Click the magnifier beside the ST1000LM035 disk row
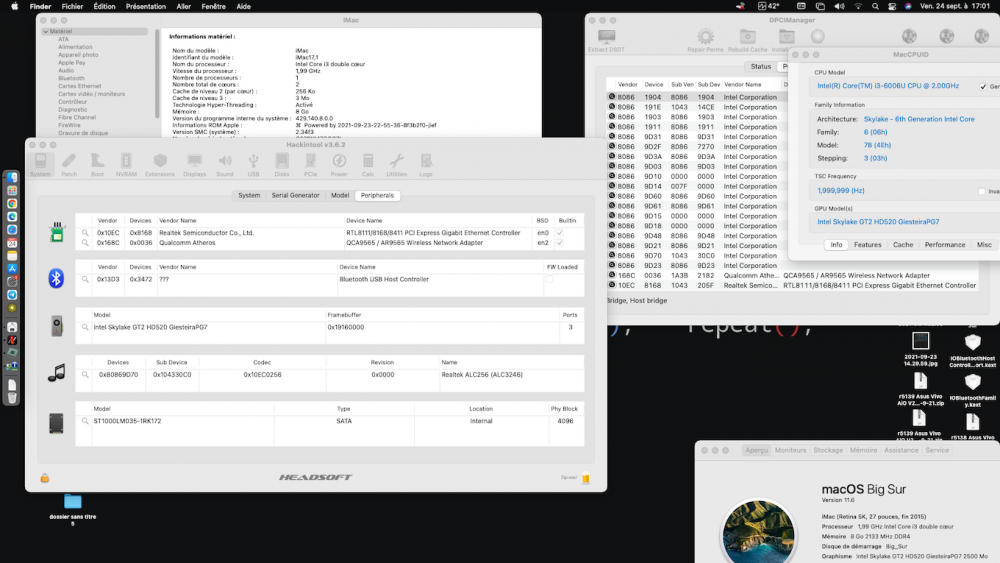 tap(85, 421)
